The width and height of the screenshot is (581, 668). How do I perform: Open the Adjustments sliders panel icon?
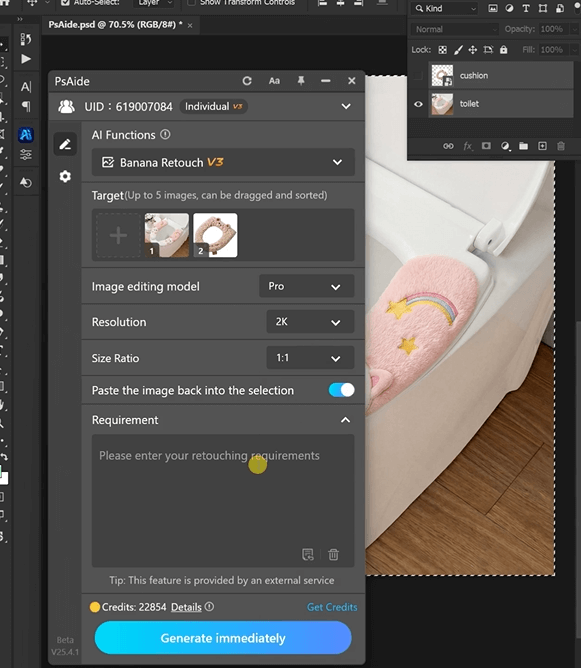click(x=26, y=154)
